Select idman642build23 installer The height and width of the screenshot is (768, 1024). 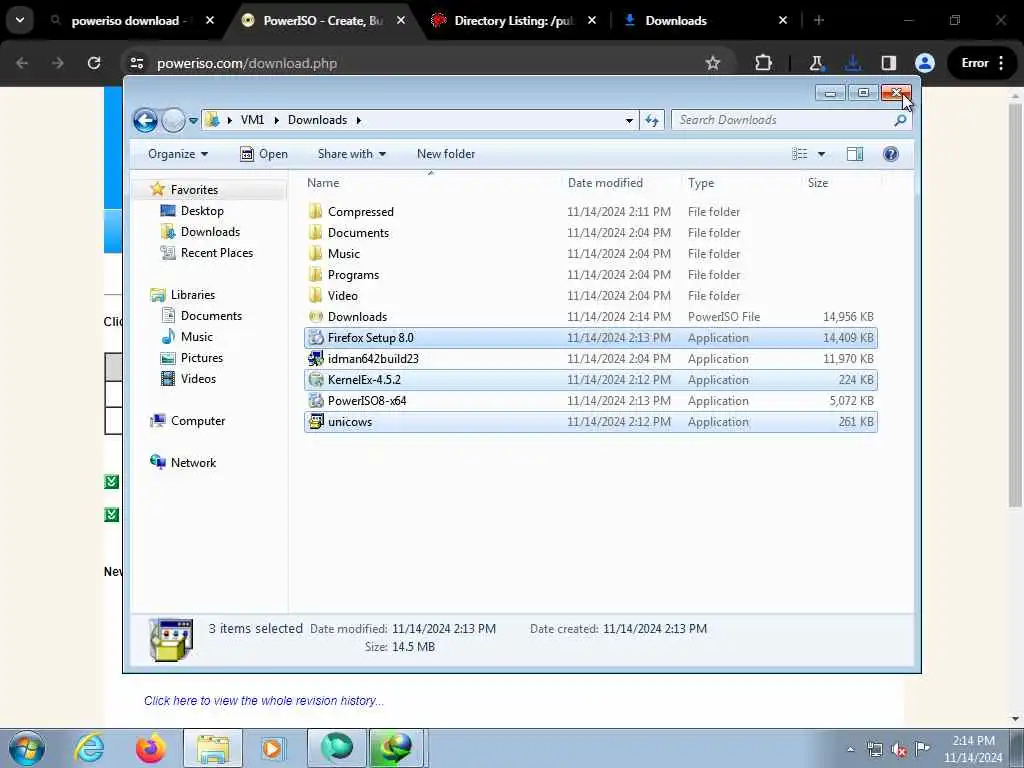[x=591, y=359]
